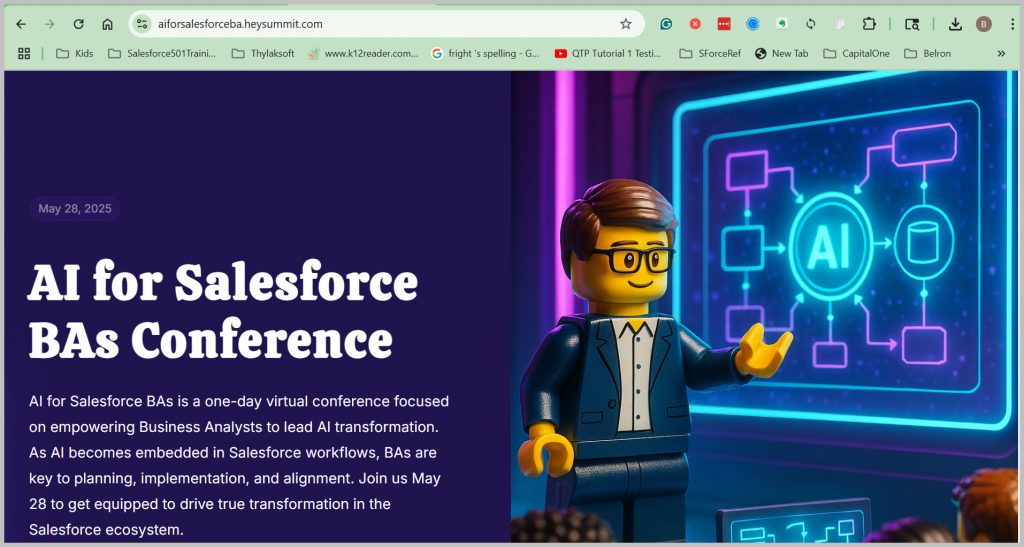Open the browser home page
Image resolution: width=1024 pixels, height=547 pixels.
point(108,24)
